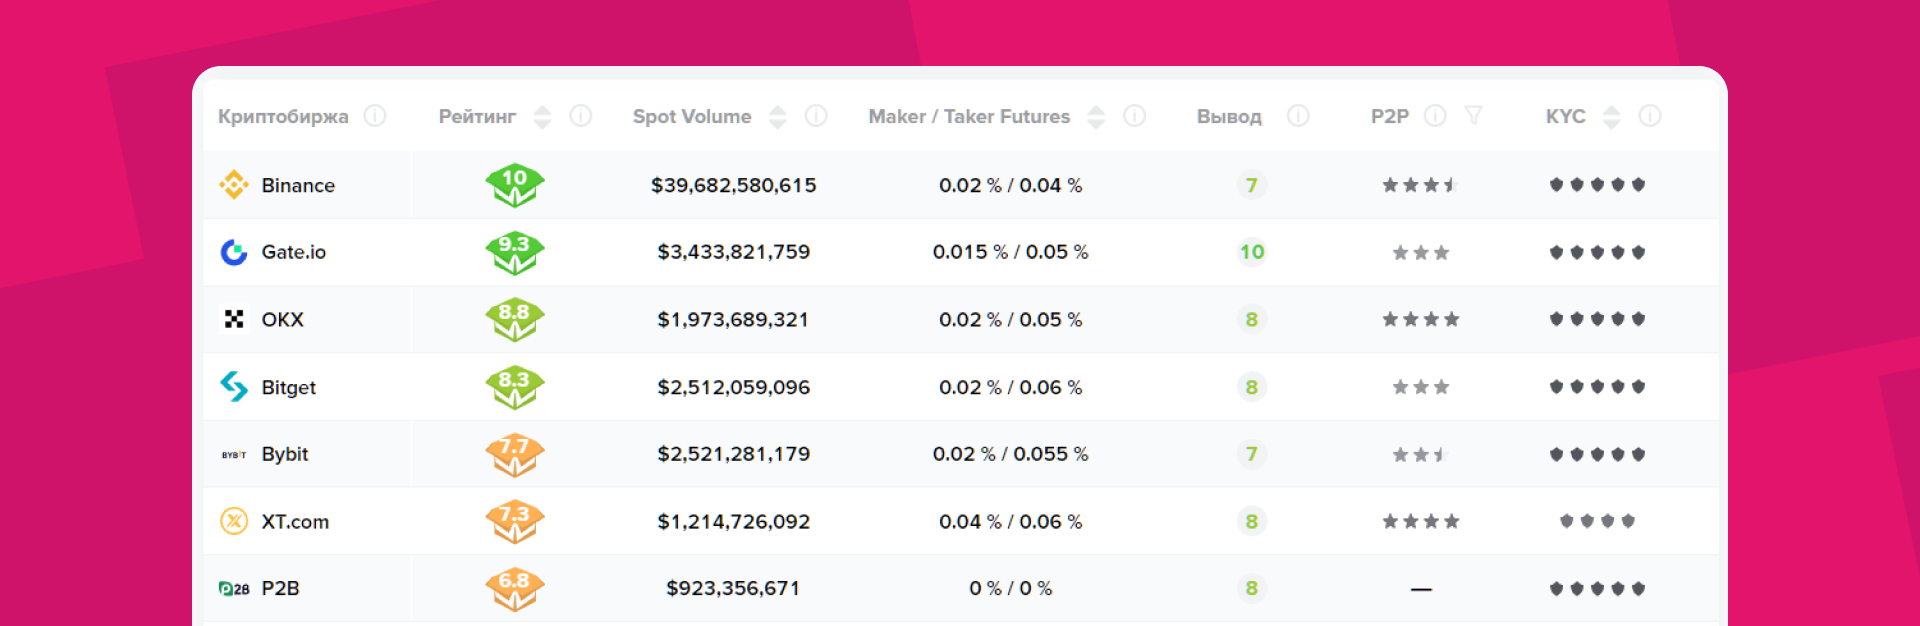This screenshot has height=626, width=1920.
Task: Open the Binance exchange link
Action: [x=298, y=185]
